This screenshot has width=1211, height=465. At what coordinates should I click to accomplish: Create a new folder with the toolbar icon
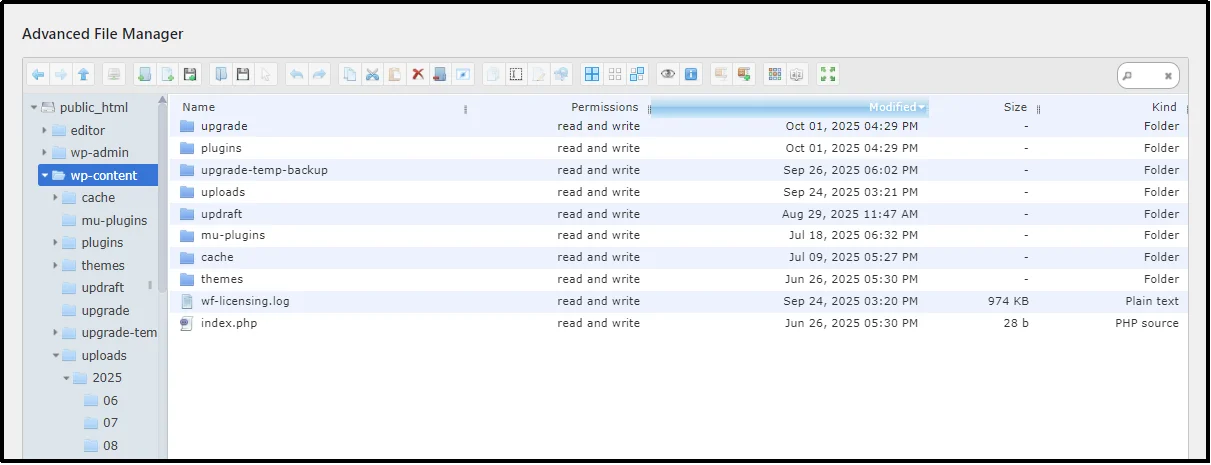(145, 74)
